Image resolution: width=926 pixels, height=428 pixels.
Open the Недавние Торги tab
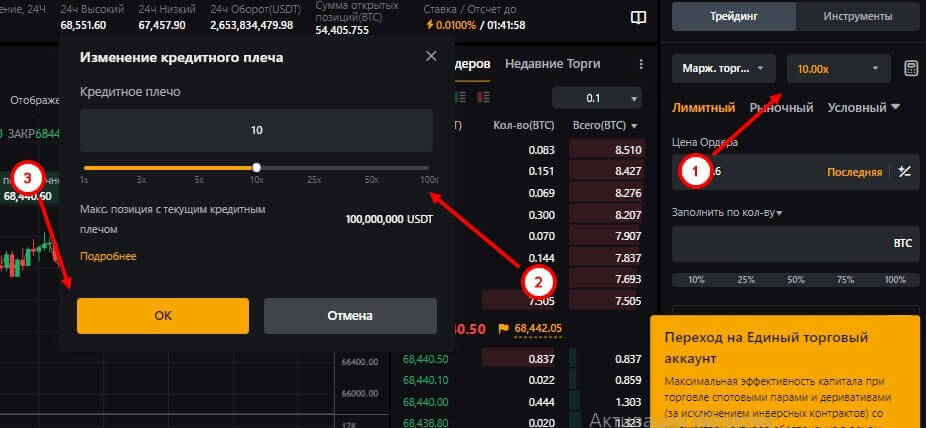coord(552,64)
